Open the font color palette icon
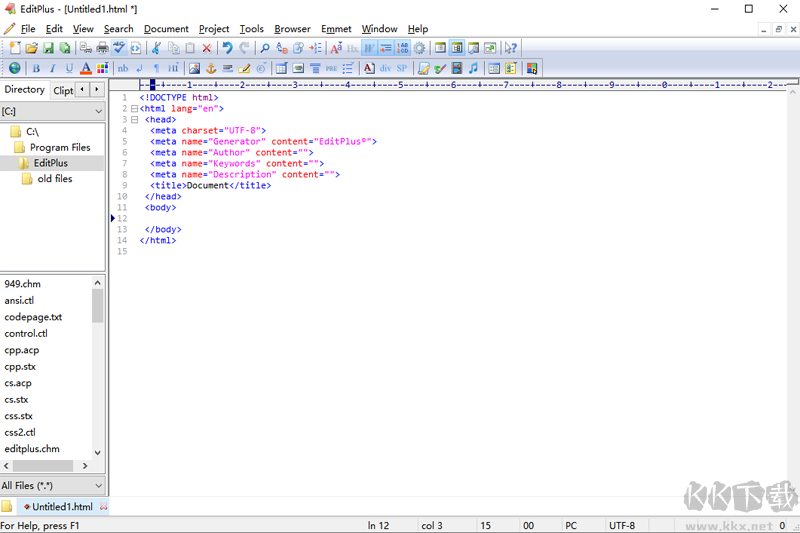This screenshot has width=800, height=533. (x=103, y=69)
